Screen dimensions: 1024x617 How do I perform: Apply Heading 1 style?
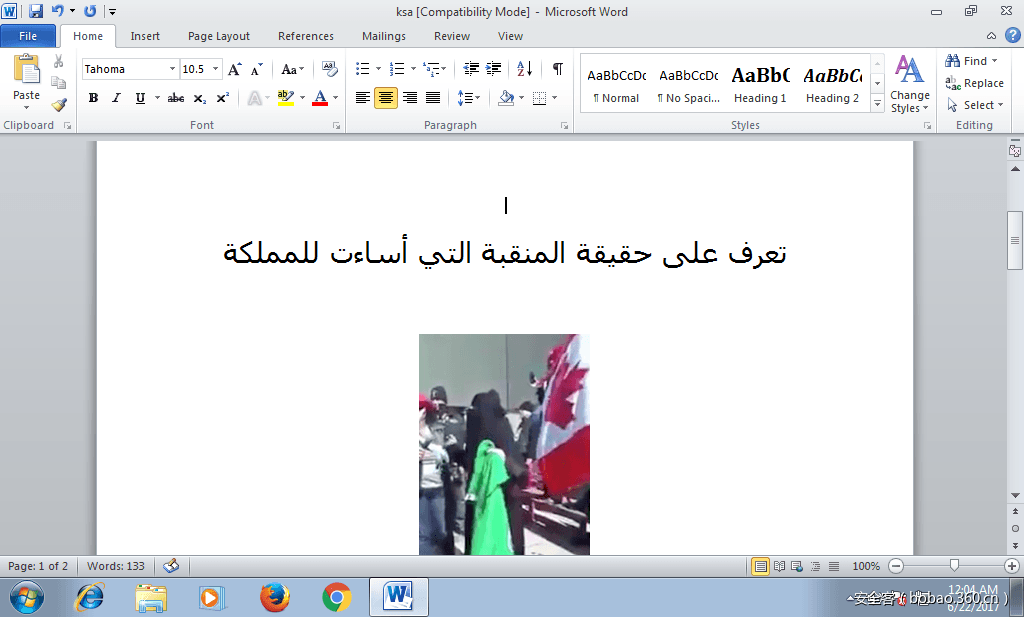760,82
